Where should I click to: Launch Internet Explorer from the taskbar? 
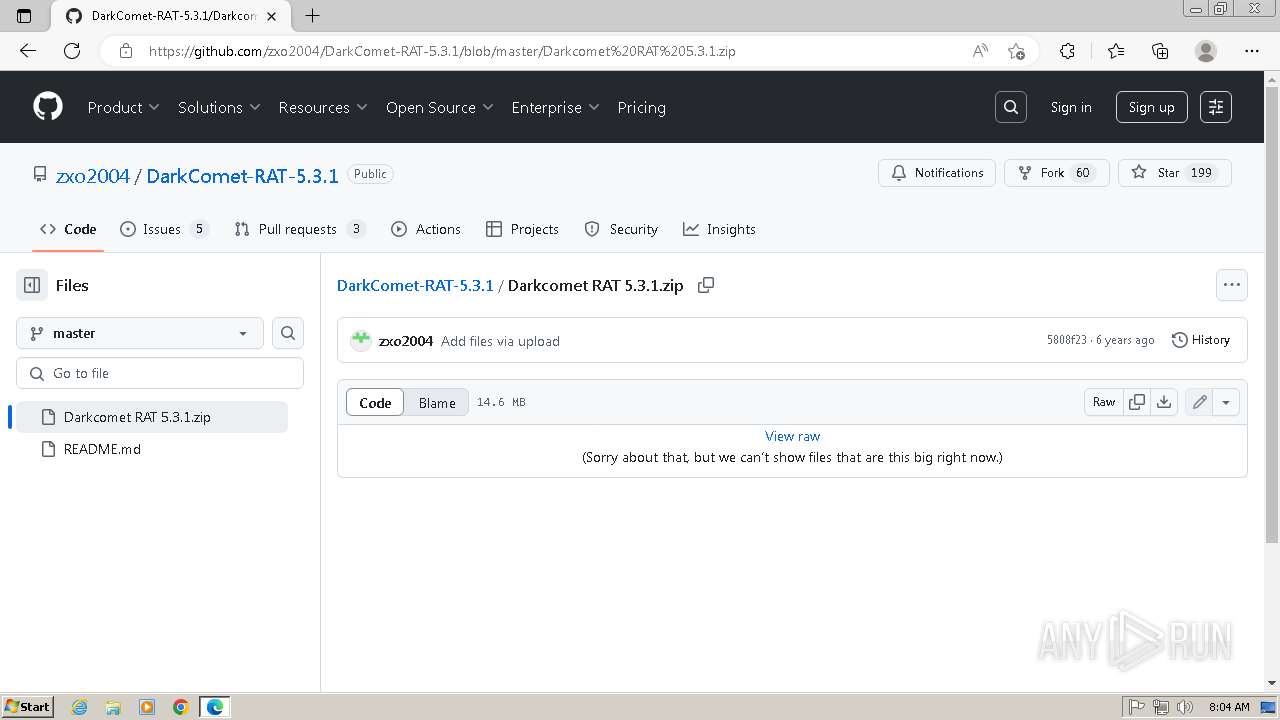pyautogui.click(x=80, y=707)
